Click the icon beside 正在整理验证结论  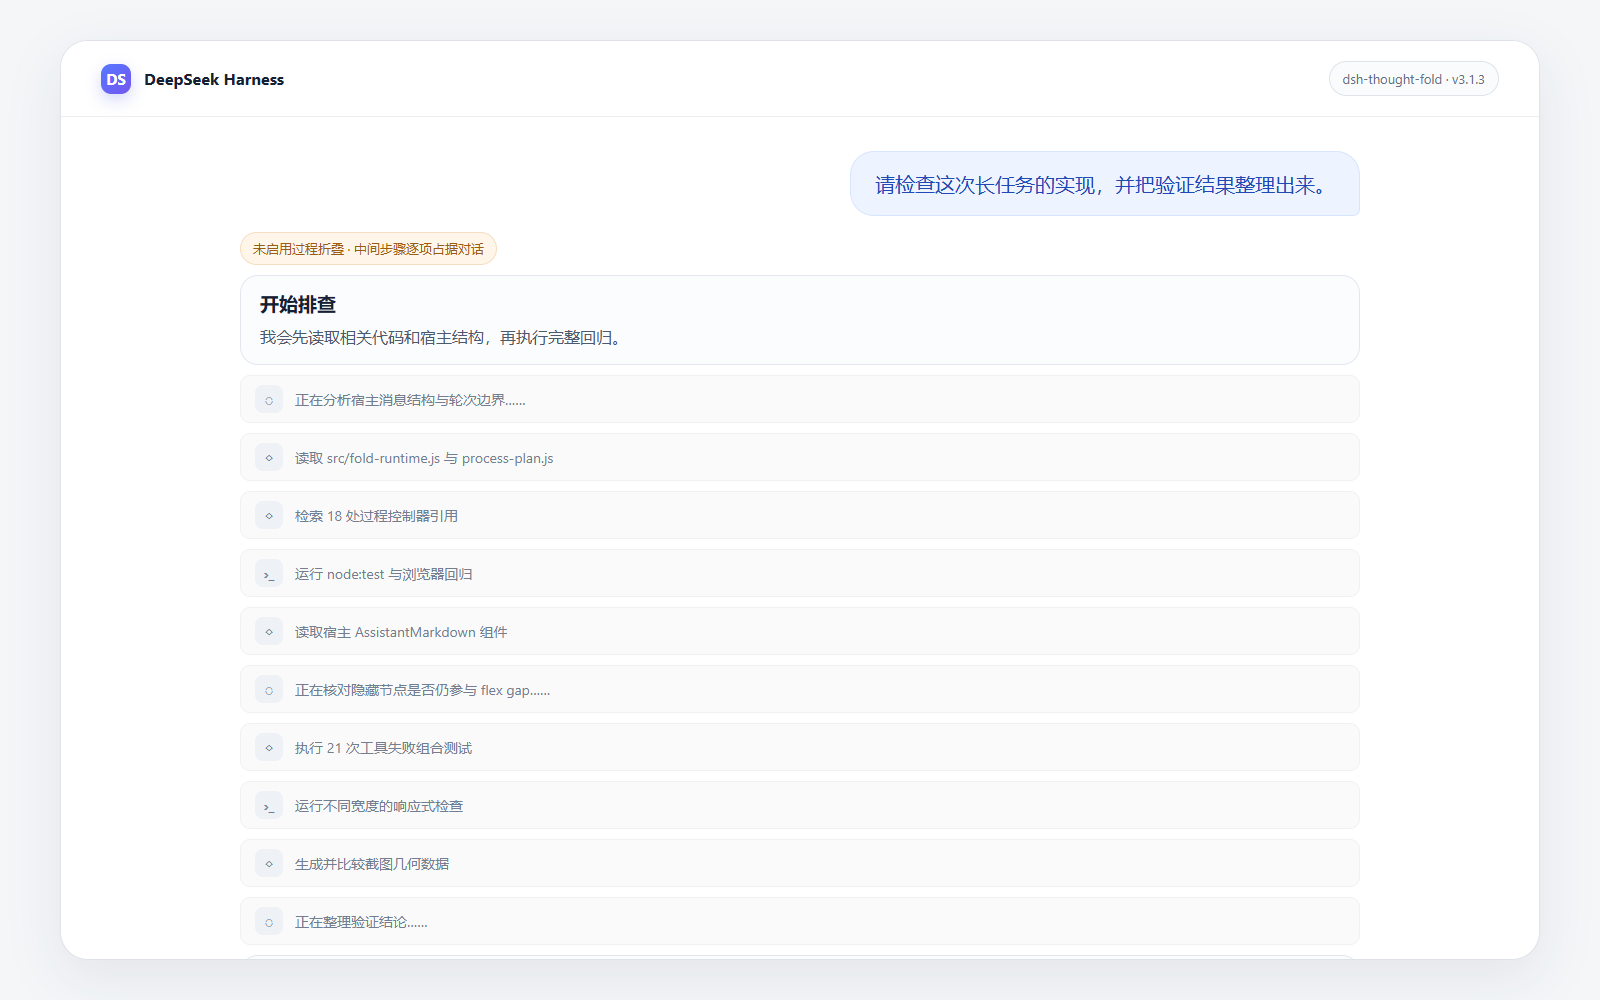coord(269,922)
